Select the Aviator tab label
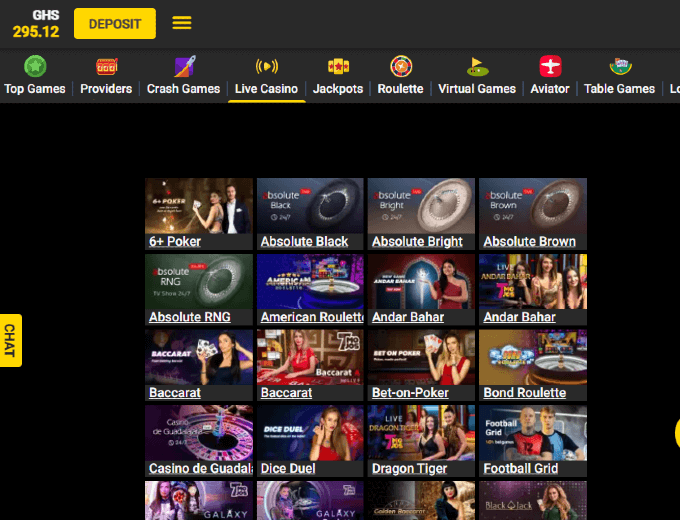680x520 pixels. (x=550, y=89)
